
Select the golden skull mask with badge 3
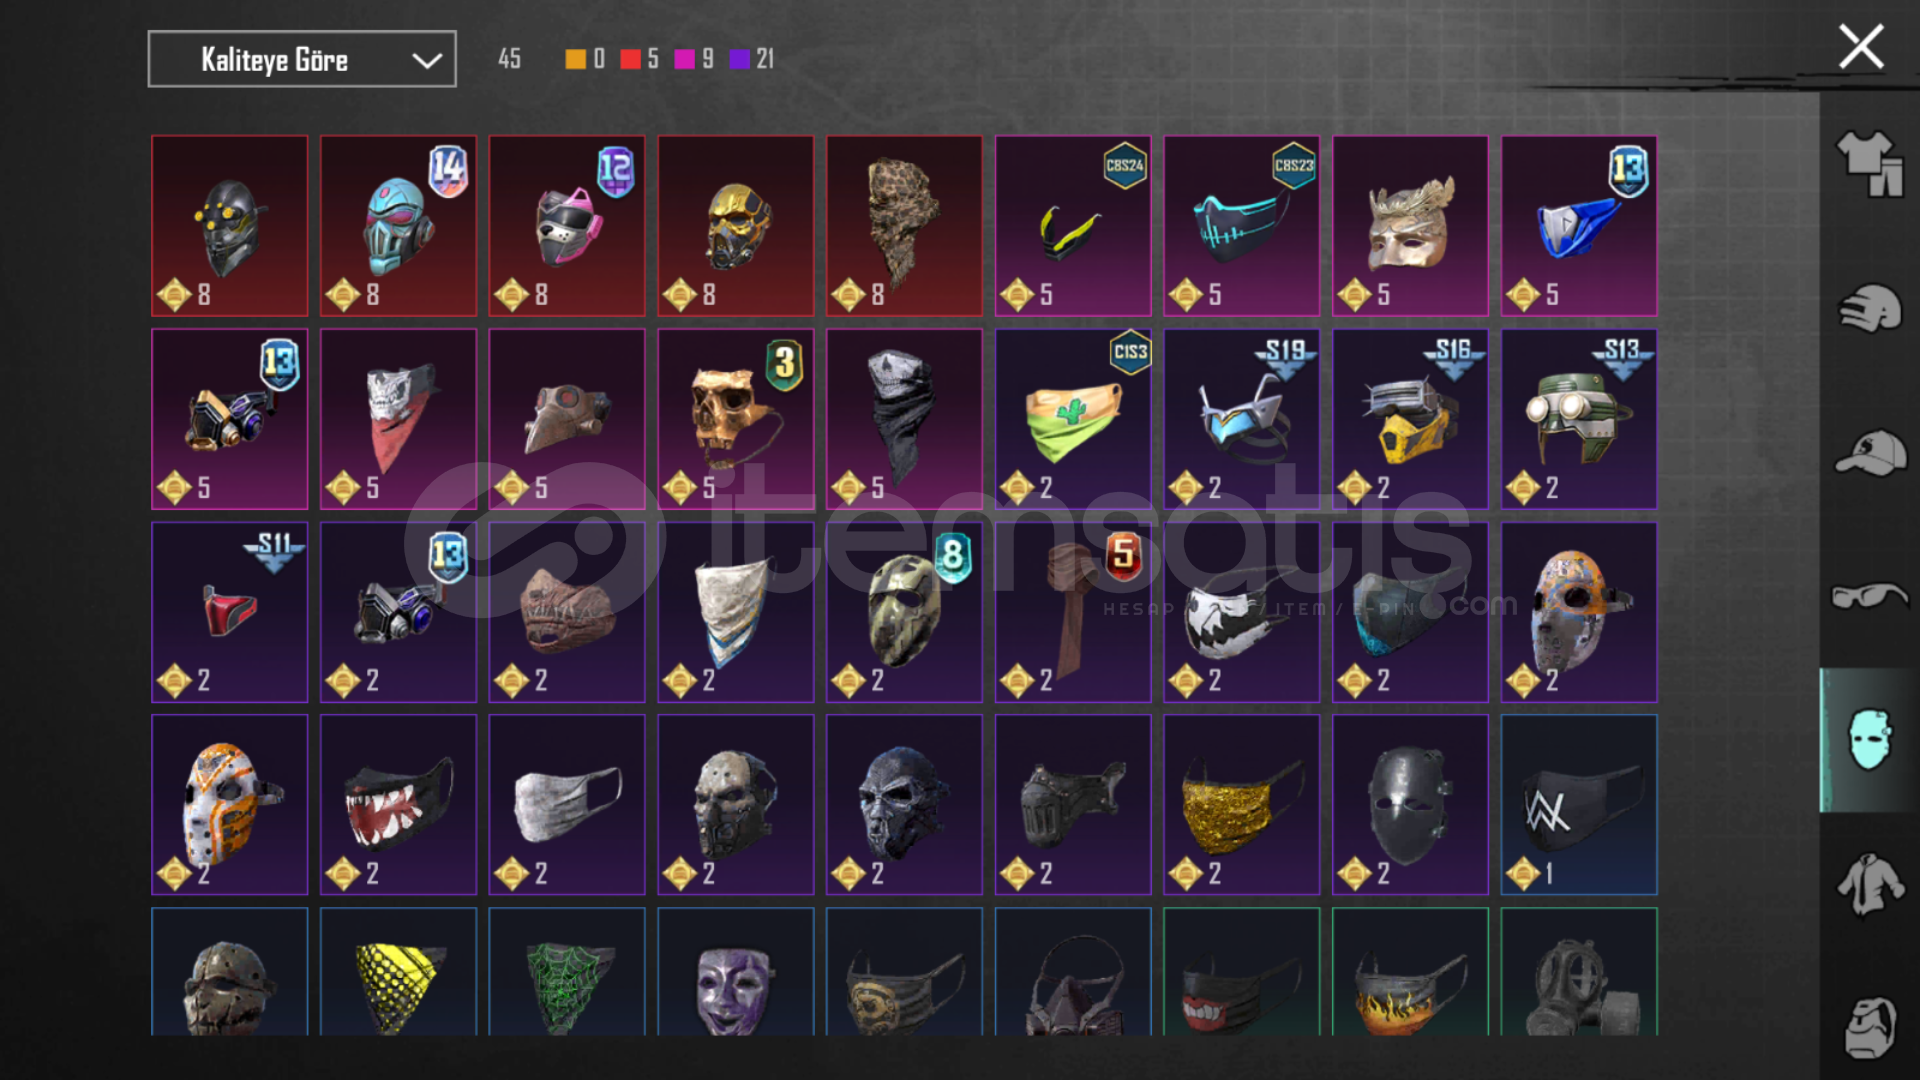point(736,419)
